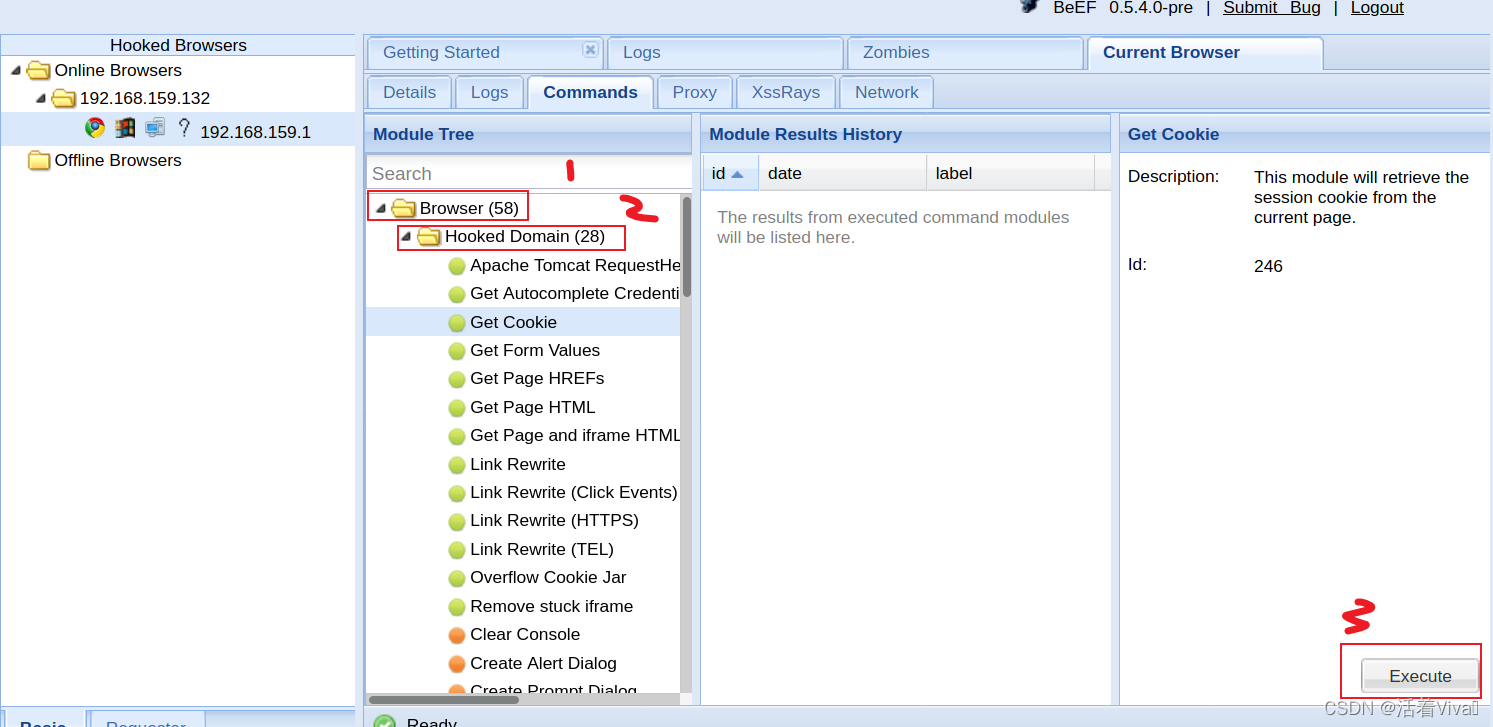Select Link Rewrite (Click Events) module

point(574,492)
